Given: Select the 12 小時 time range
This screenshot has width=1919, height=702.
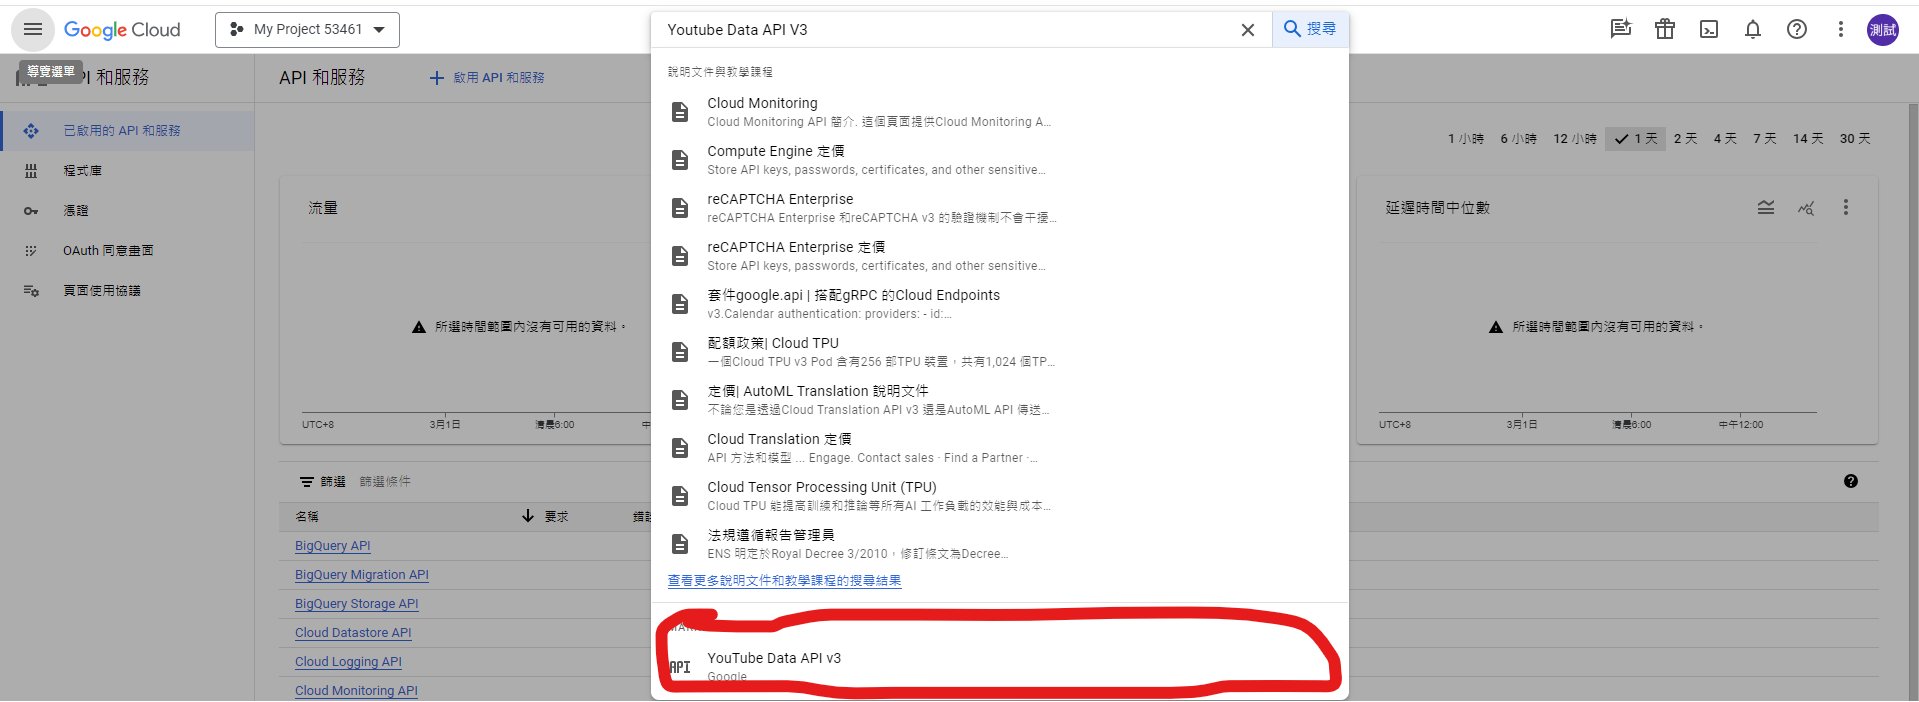Looking at the screenshot, I should (1575, 139).
